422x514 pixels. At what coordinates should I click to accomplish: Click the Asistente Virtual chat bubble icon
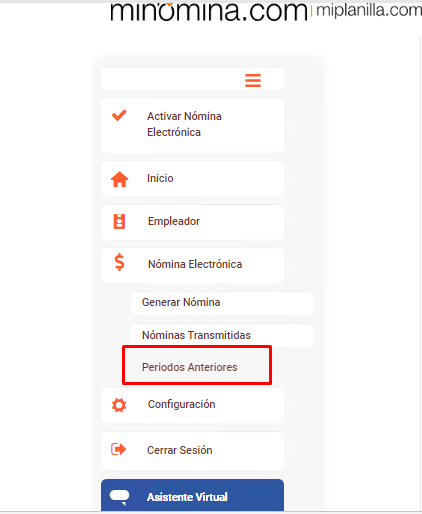point(119,497)
